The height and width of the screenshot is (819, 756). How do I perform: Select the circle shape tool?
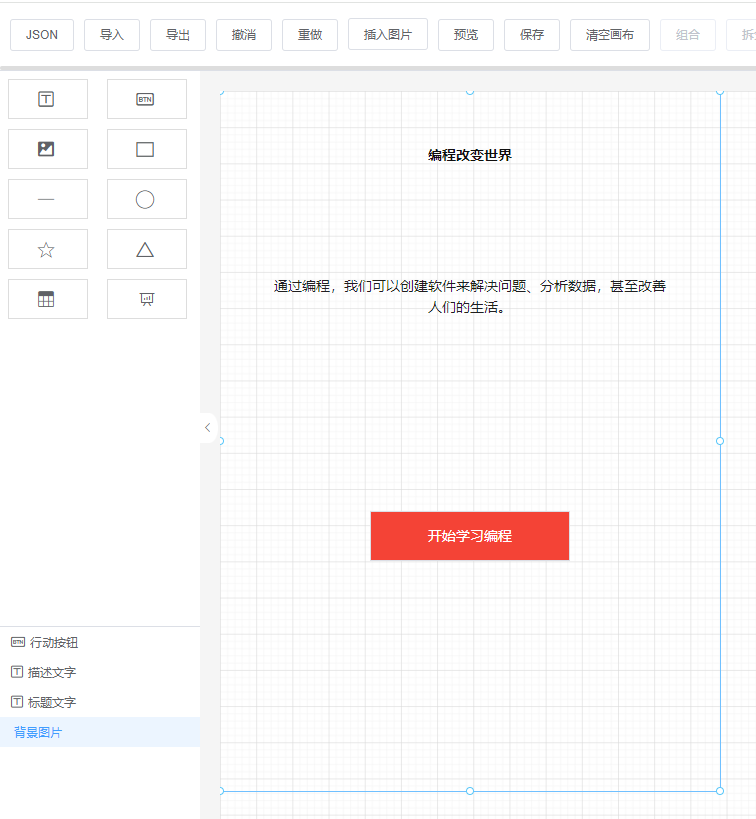coord(147,199)
